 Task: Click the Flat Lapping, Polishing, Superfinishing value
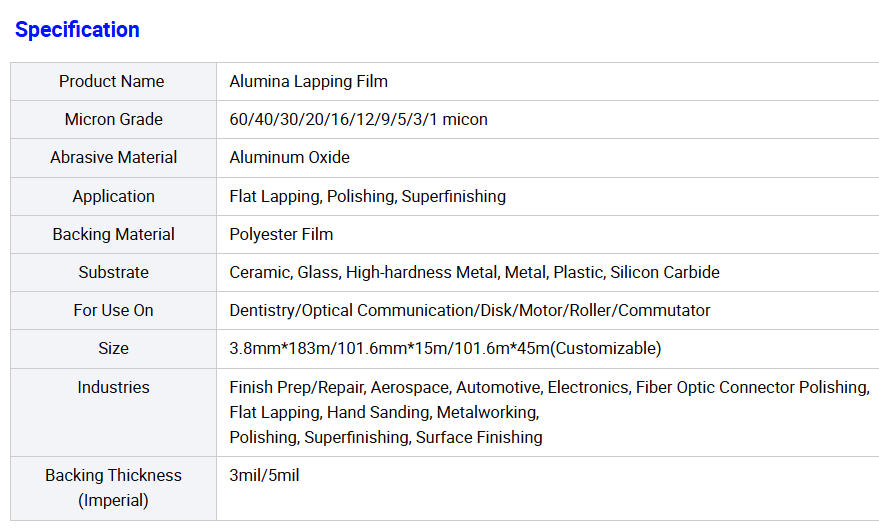[x=367, y=196]
